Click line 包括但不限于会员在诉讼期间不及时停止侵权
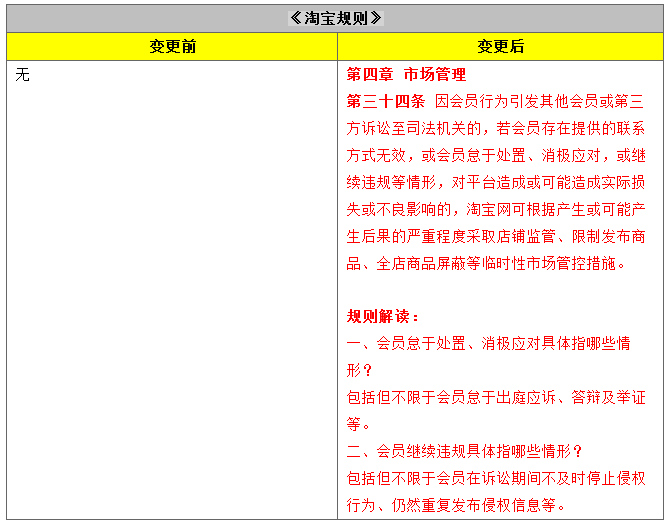The height and width of the screenshot is (525, 670). [496, 478]
